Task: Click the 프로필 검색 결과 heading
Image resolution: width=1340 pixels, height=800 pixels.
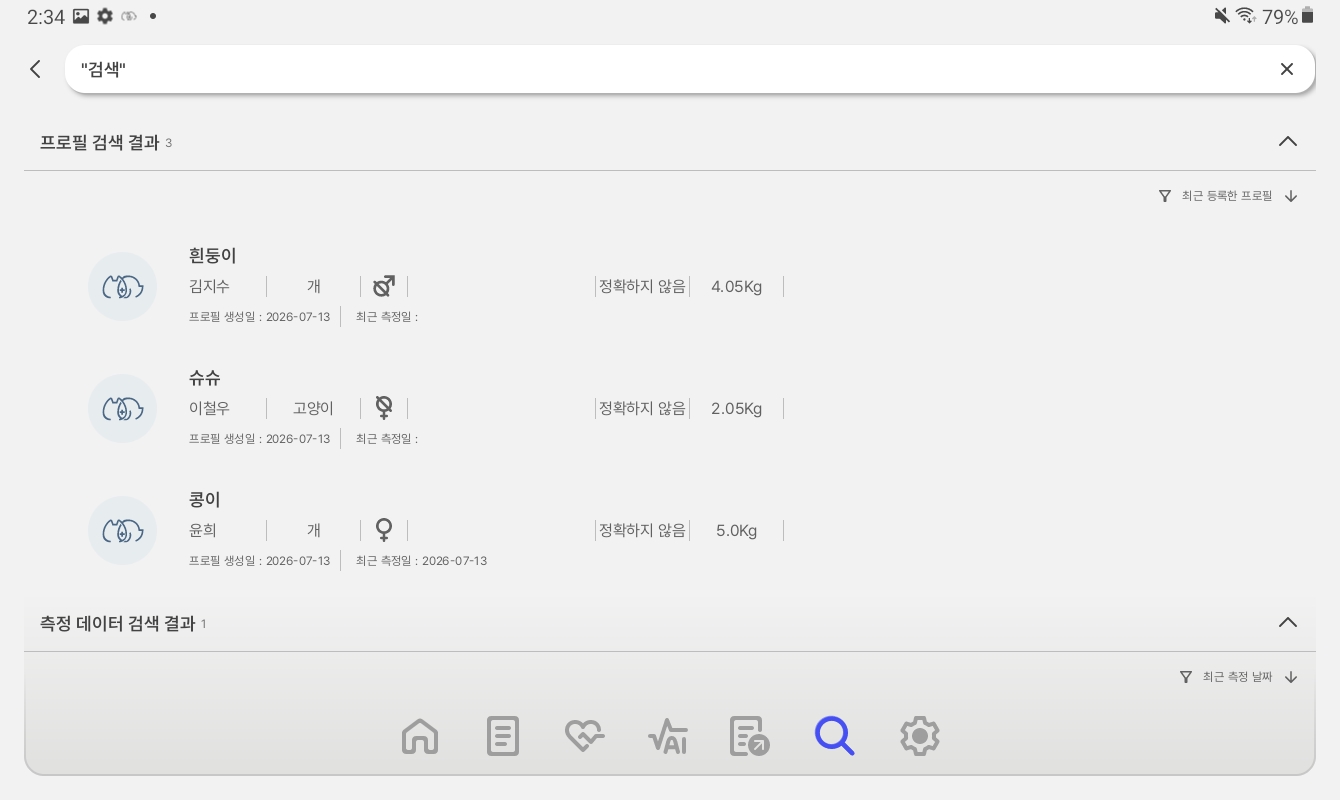Action: click(x=100, y=142)
